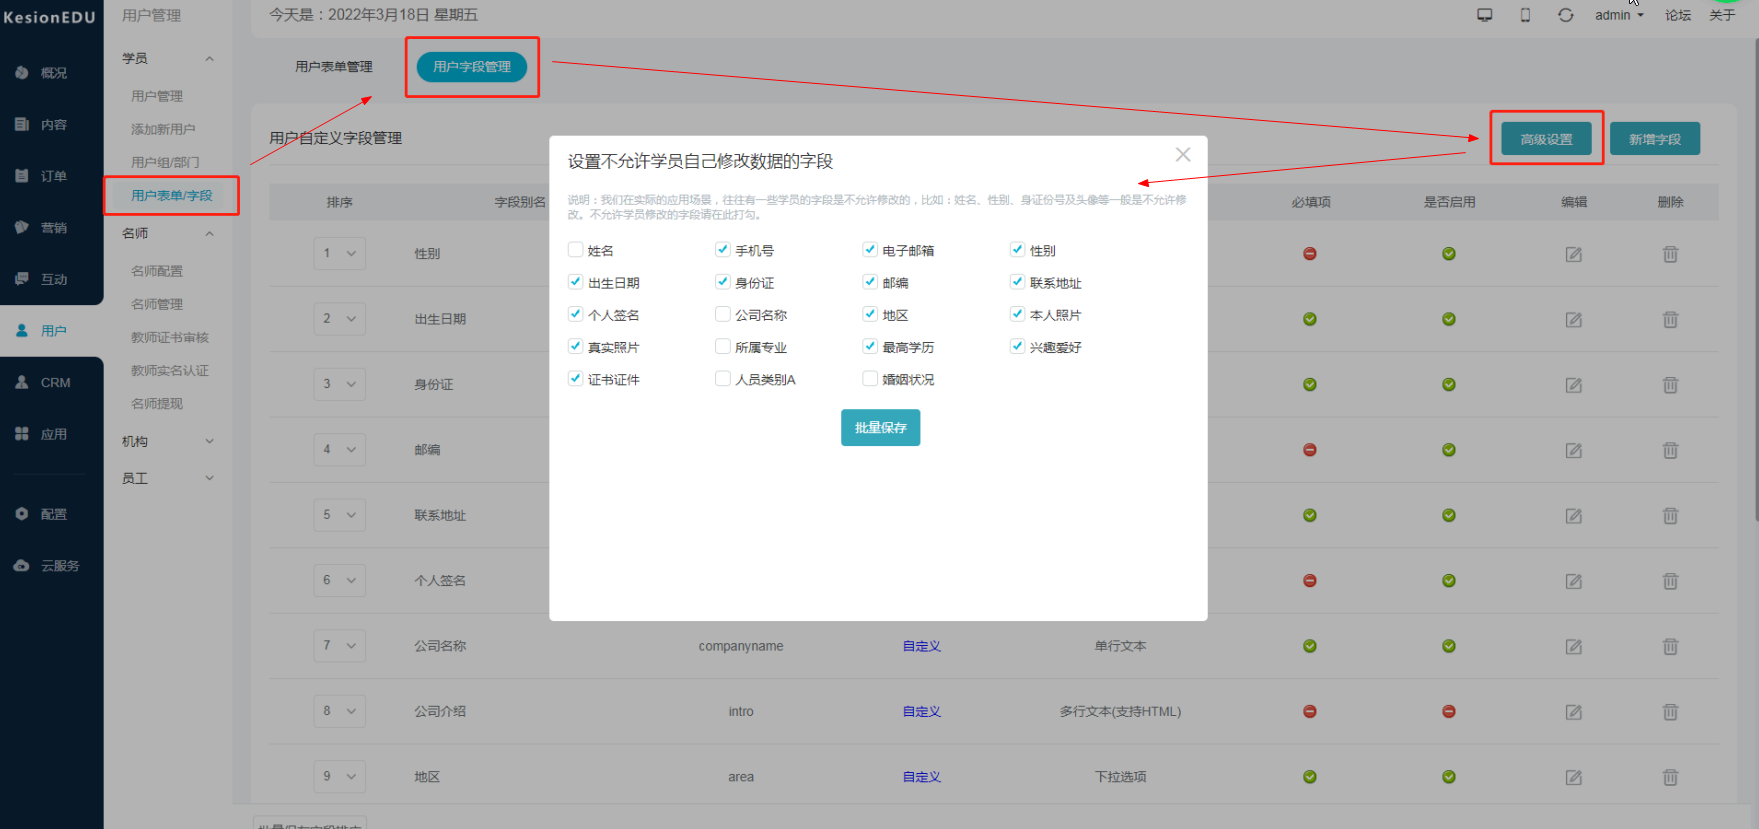Click the 批量保存 button
Viewport: 1759px width, 829px height.
(x=880, y=428)
